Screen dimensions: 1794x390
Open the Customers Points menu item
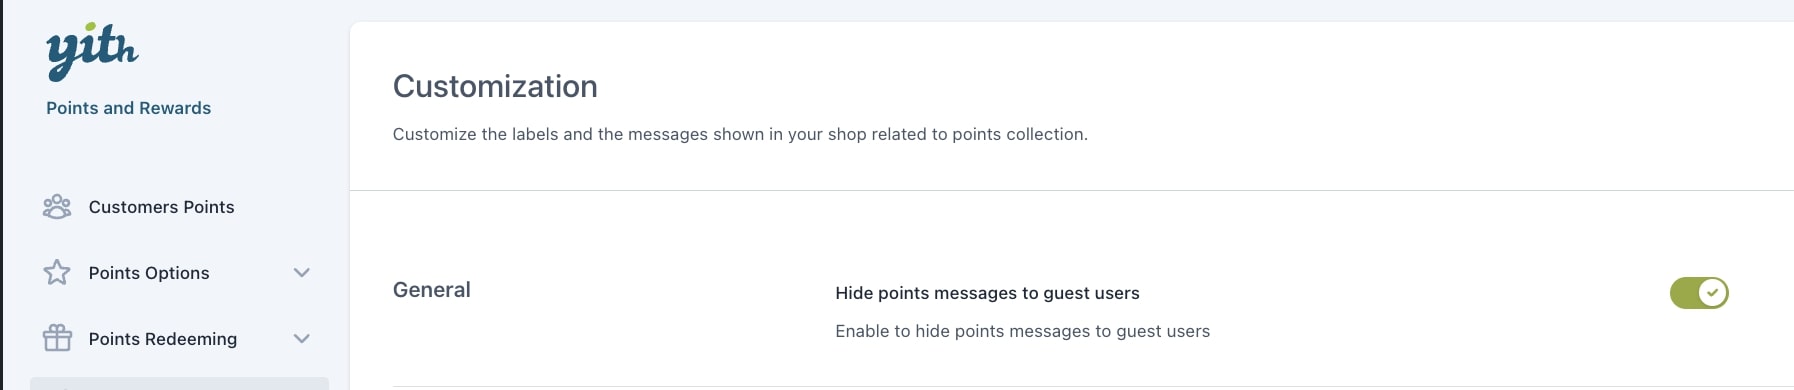coord(161,207)
